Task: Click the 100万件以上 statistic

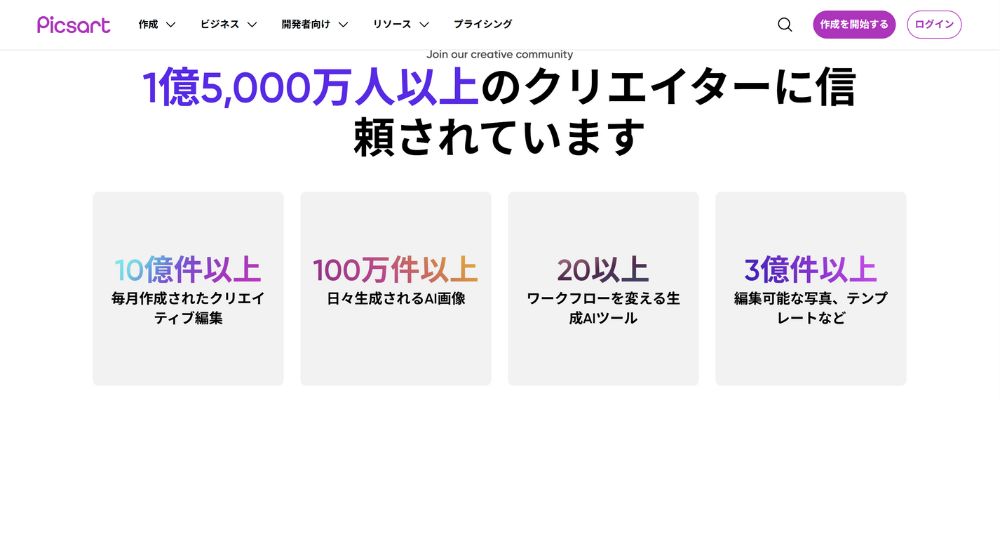Action: (395, 269)
